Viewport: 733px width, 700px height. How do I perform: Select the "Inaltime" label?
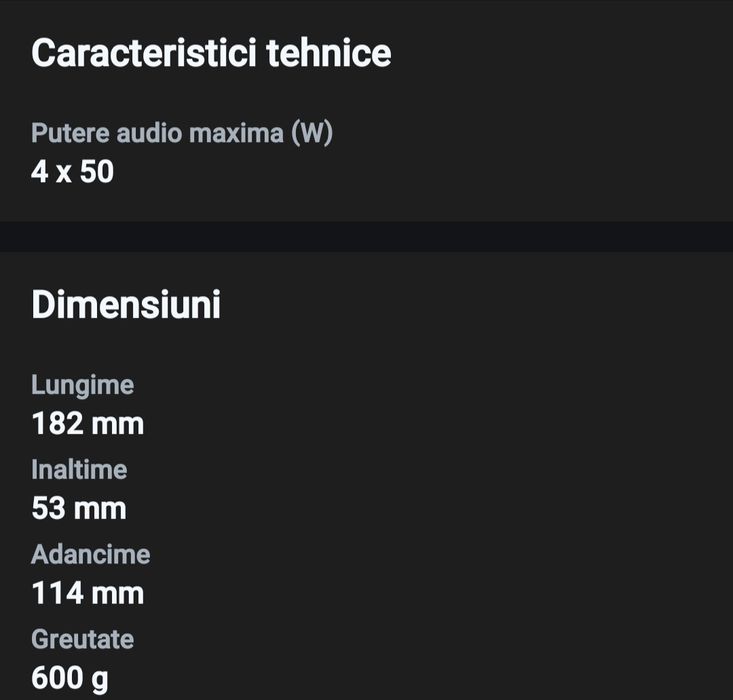coord(79,470)
